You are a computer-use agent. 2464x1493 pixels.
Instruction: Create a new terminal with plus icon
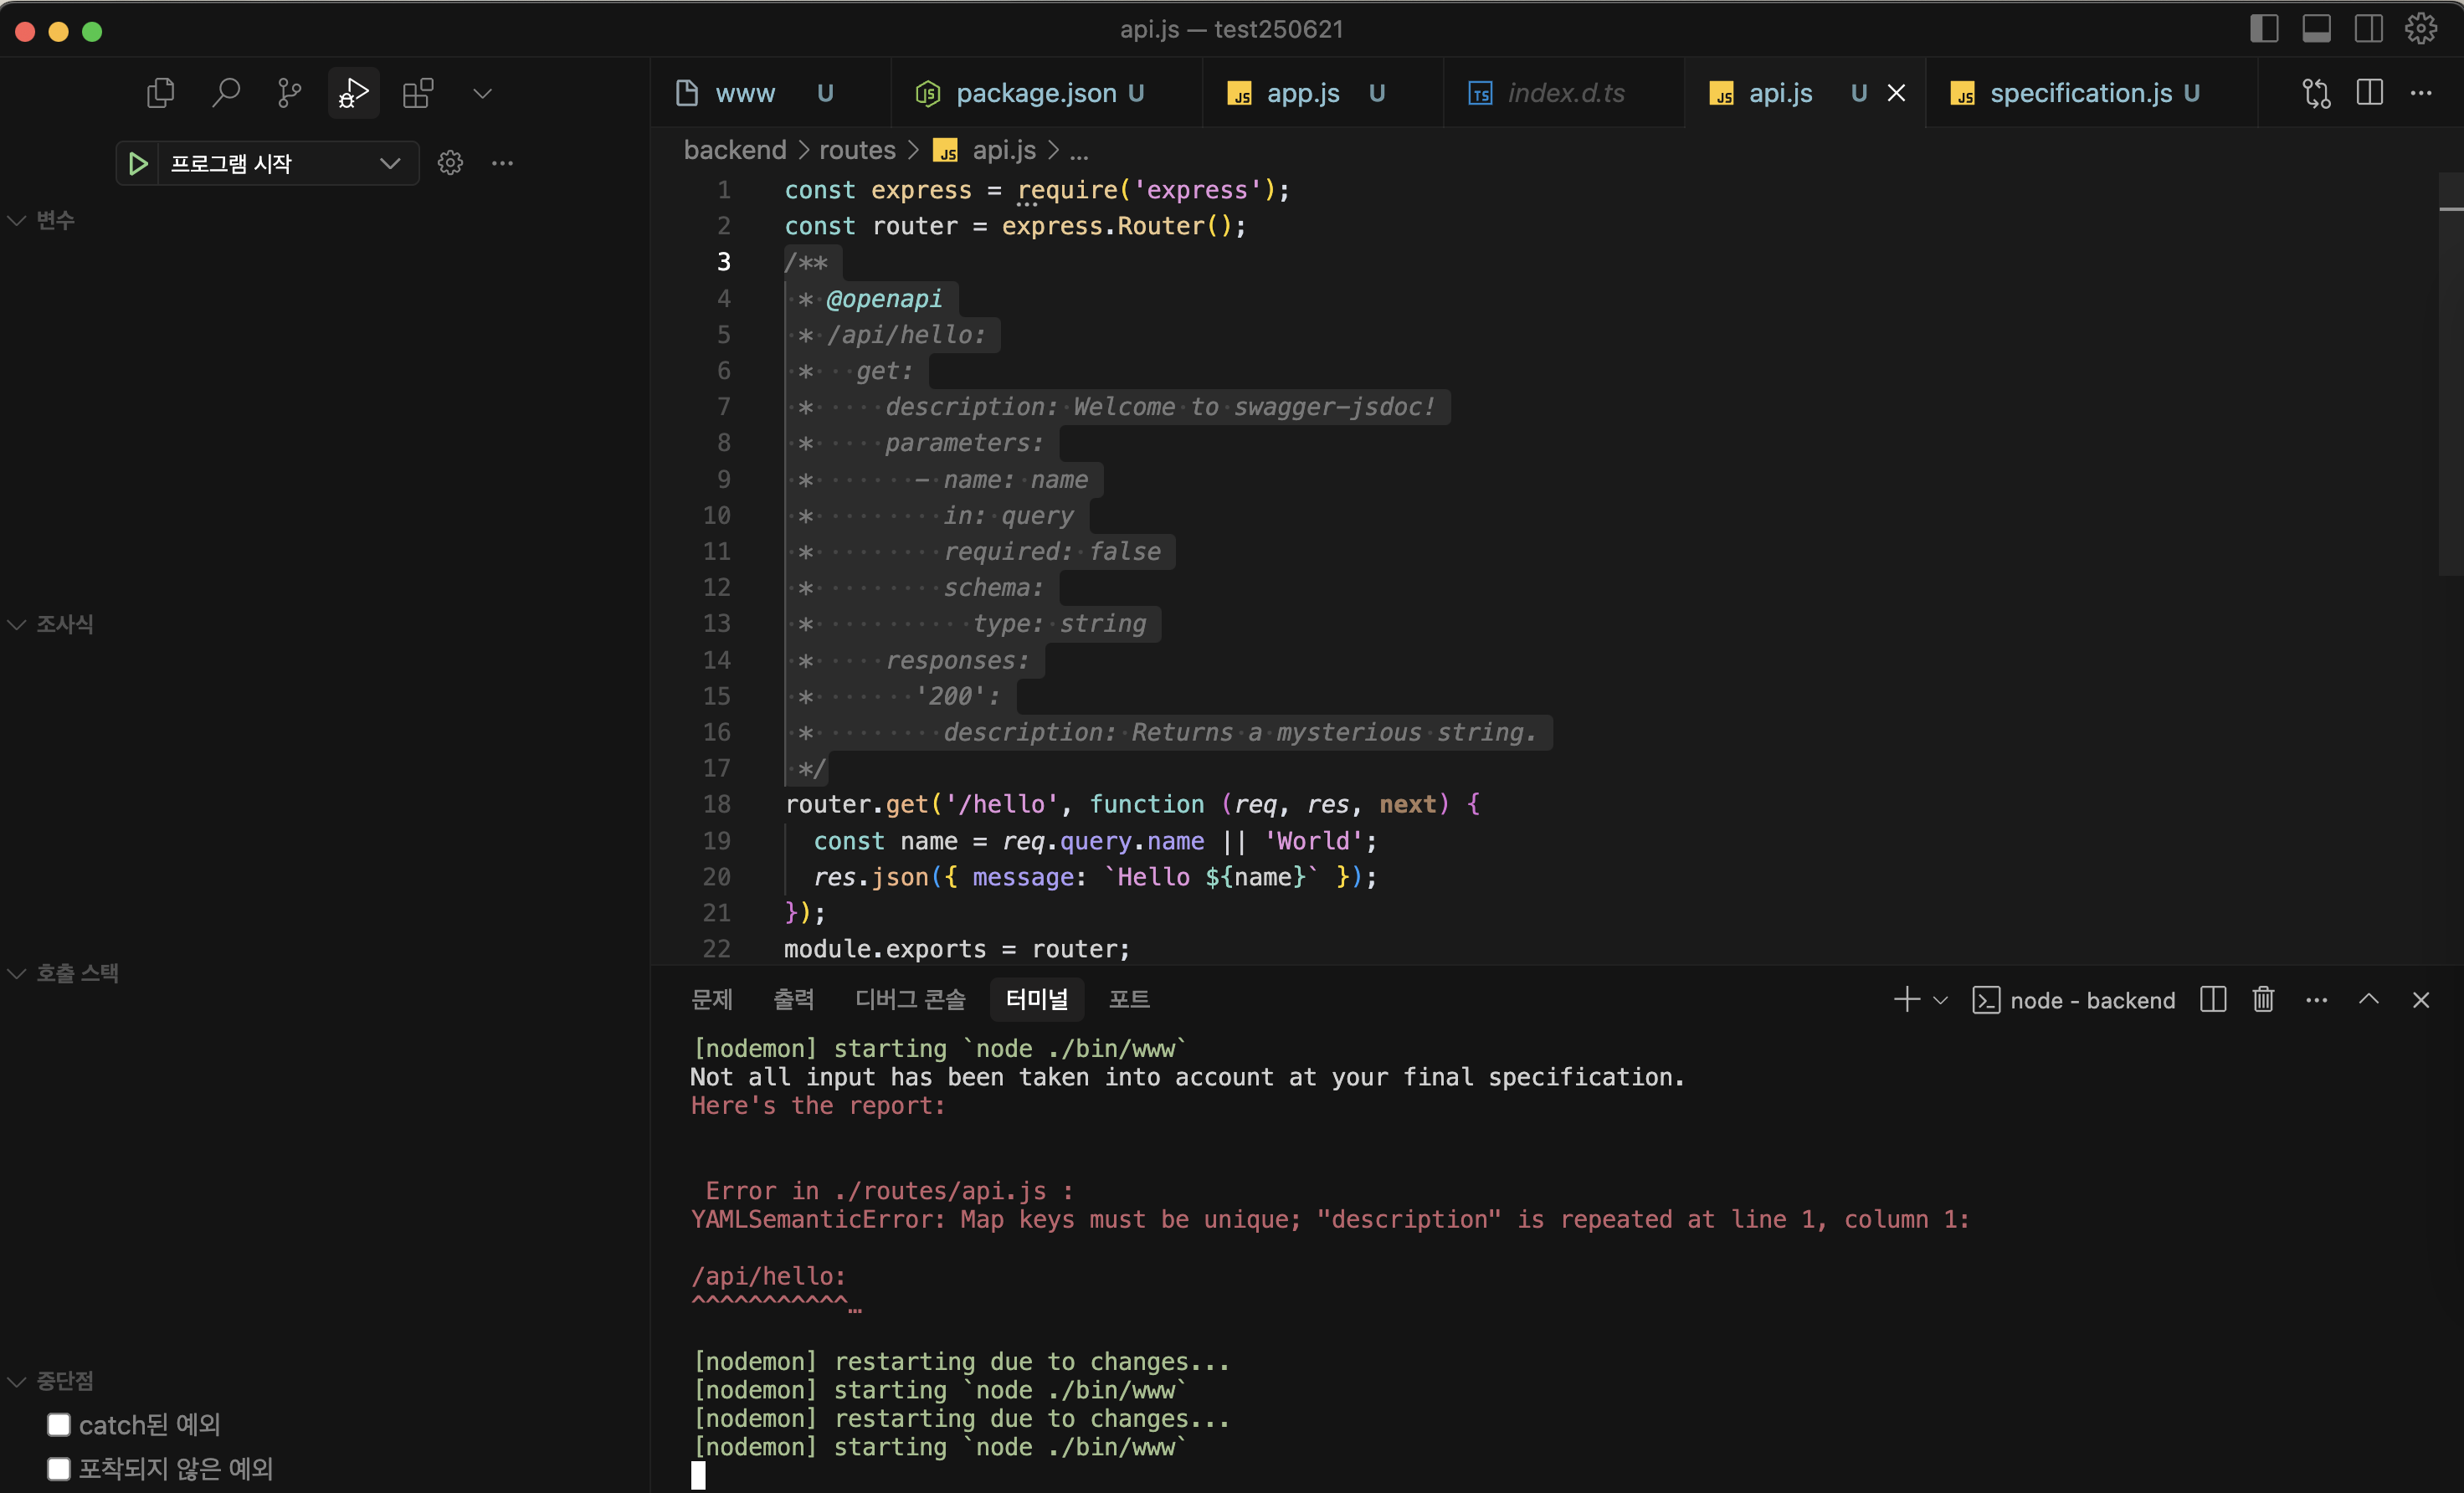pos(1906,1000)
